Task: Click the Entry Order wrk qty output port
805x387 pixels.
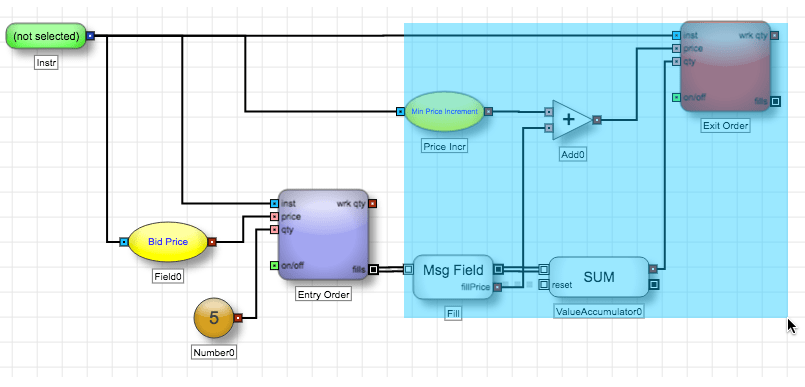Action: (373, 204)
